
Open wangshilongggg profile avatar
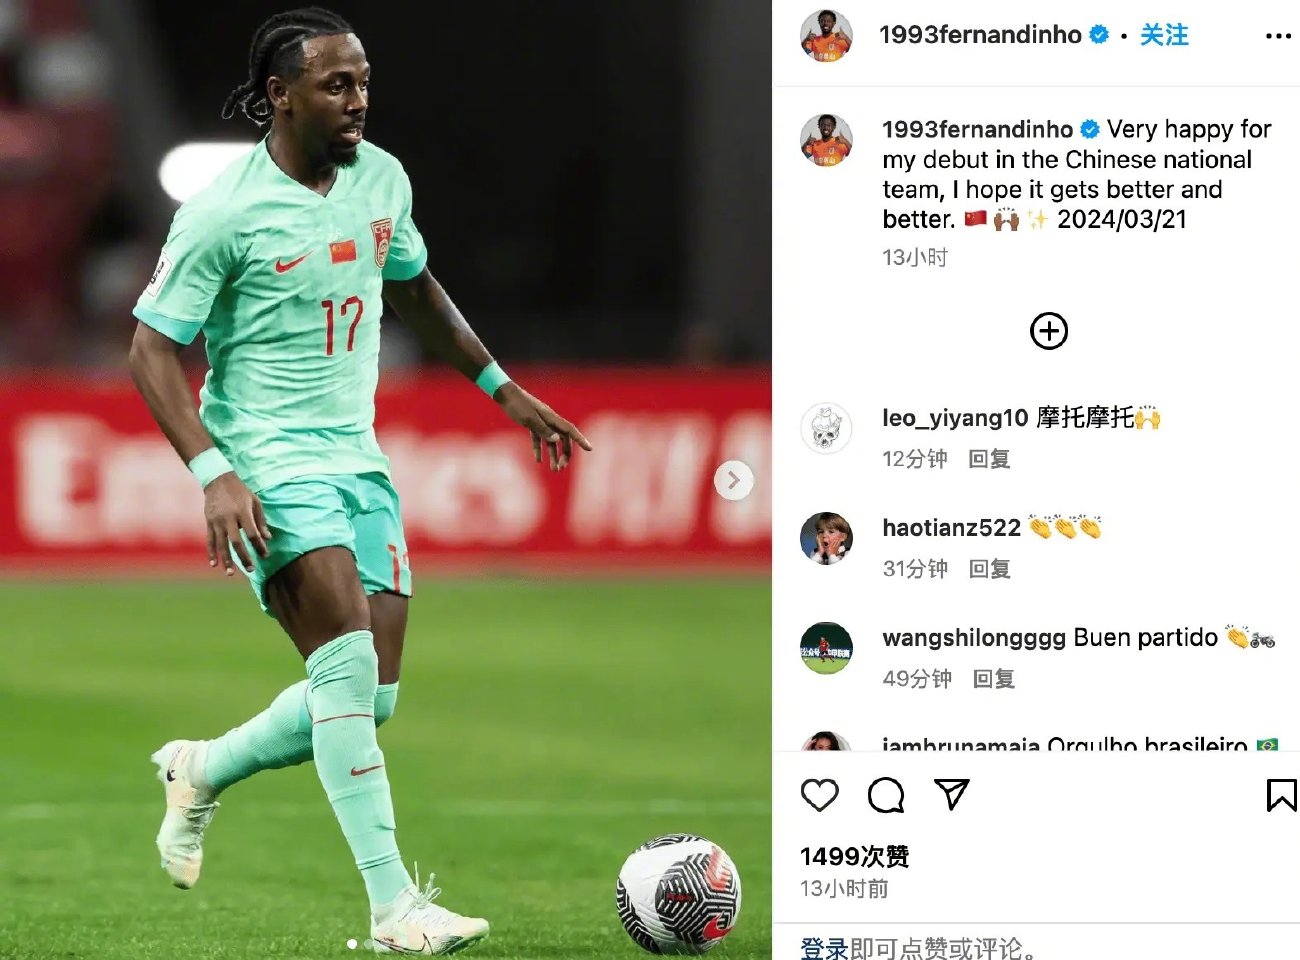(826, 648)
